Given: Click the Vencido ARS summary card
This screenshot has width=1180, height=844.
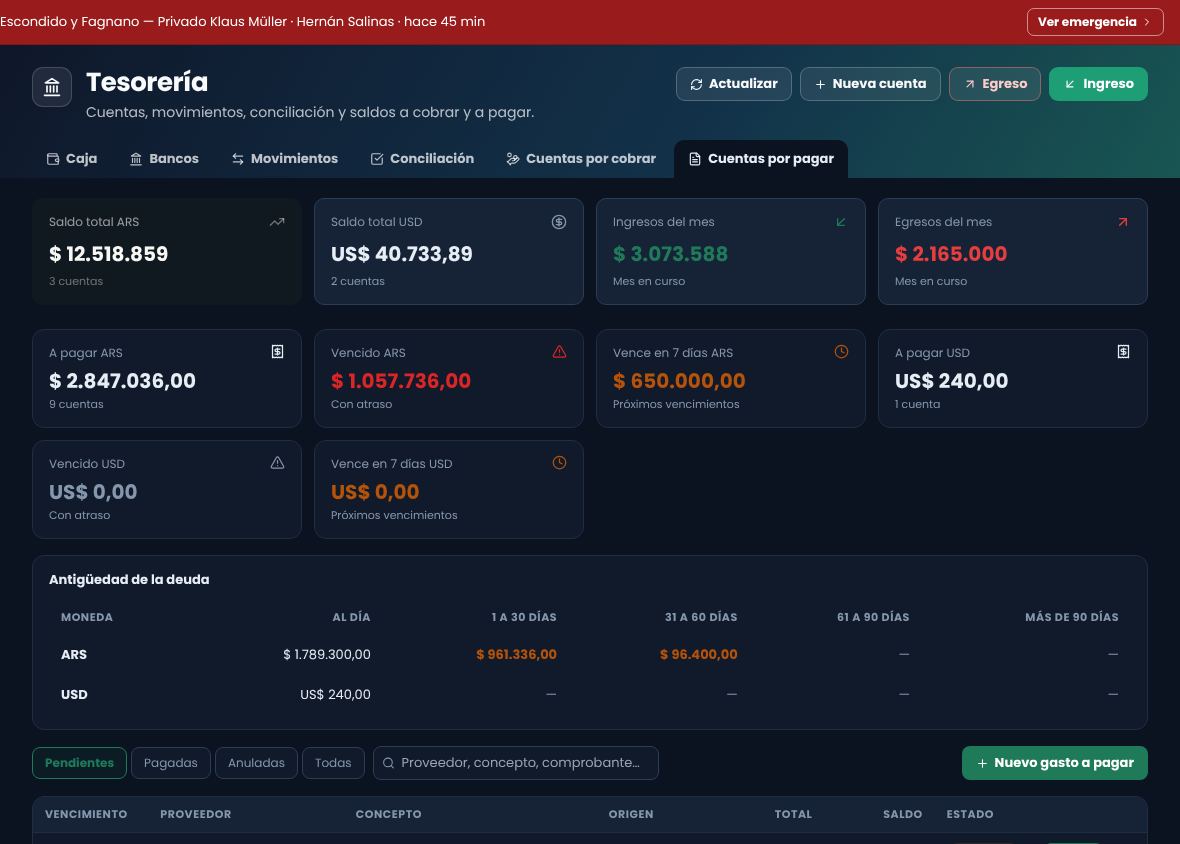Looking at the screenshot, I should point(449,378).
